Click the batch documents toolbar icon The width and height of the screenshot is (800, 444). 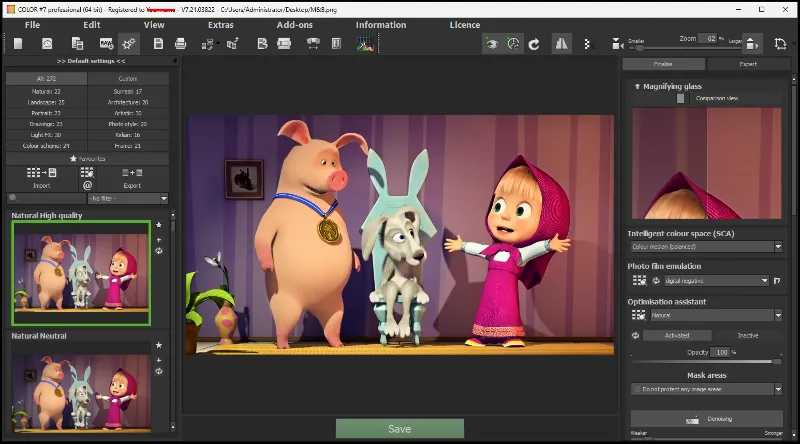click(x=77, y=44)
